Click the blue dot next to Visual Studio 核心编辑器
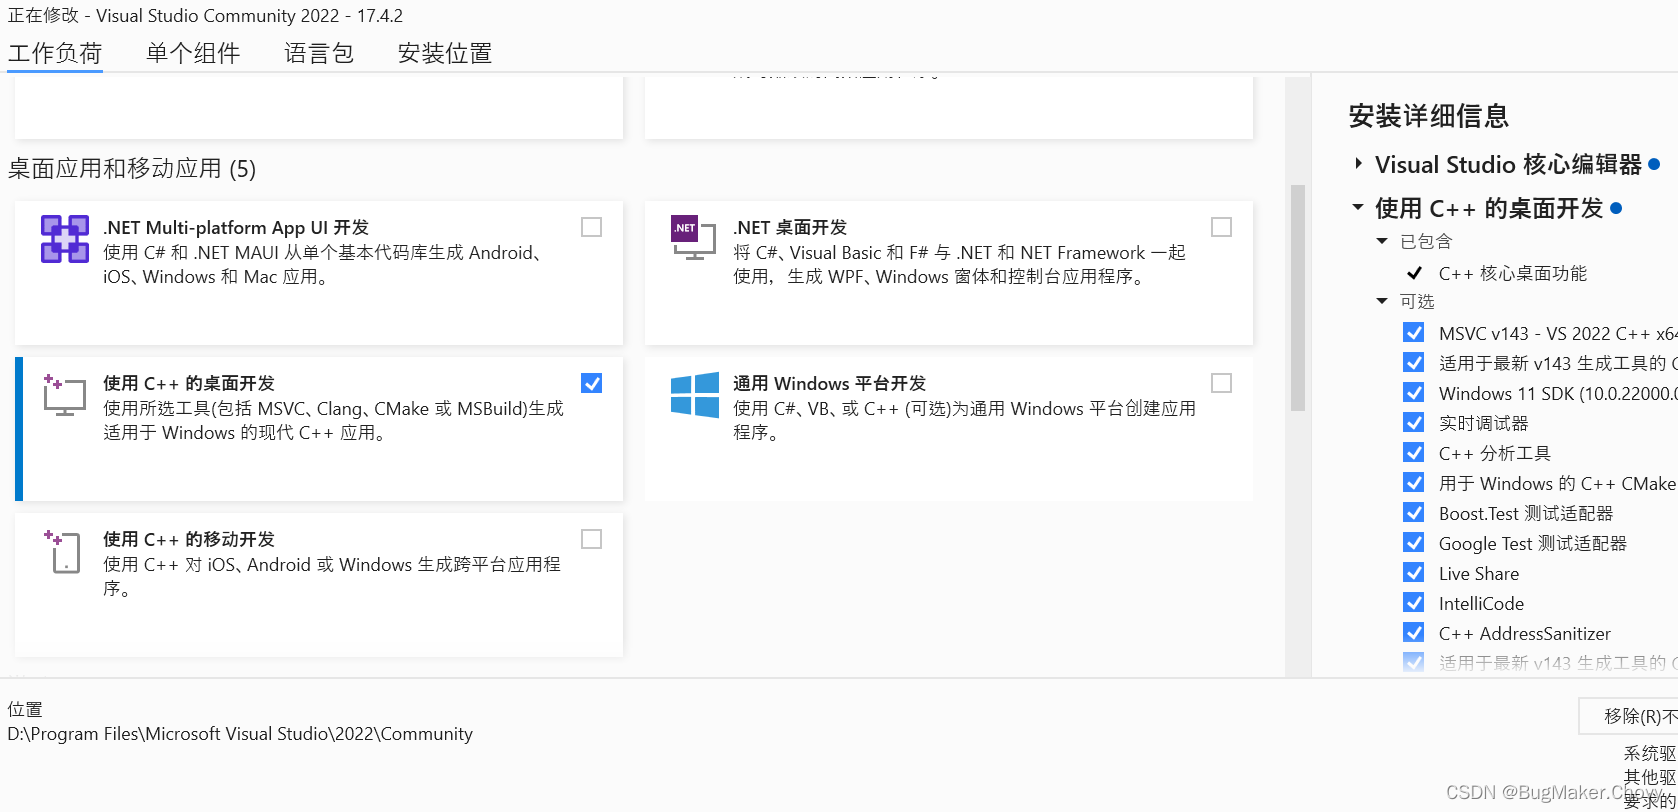The height and width of the screenshot is (812, 1678). [x=1654, y=164]
